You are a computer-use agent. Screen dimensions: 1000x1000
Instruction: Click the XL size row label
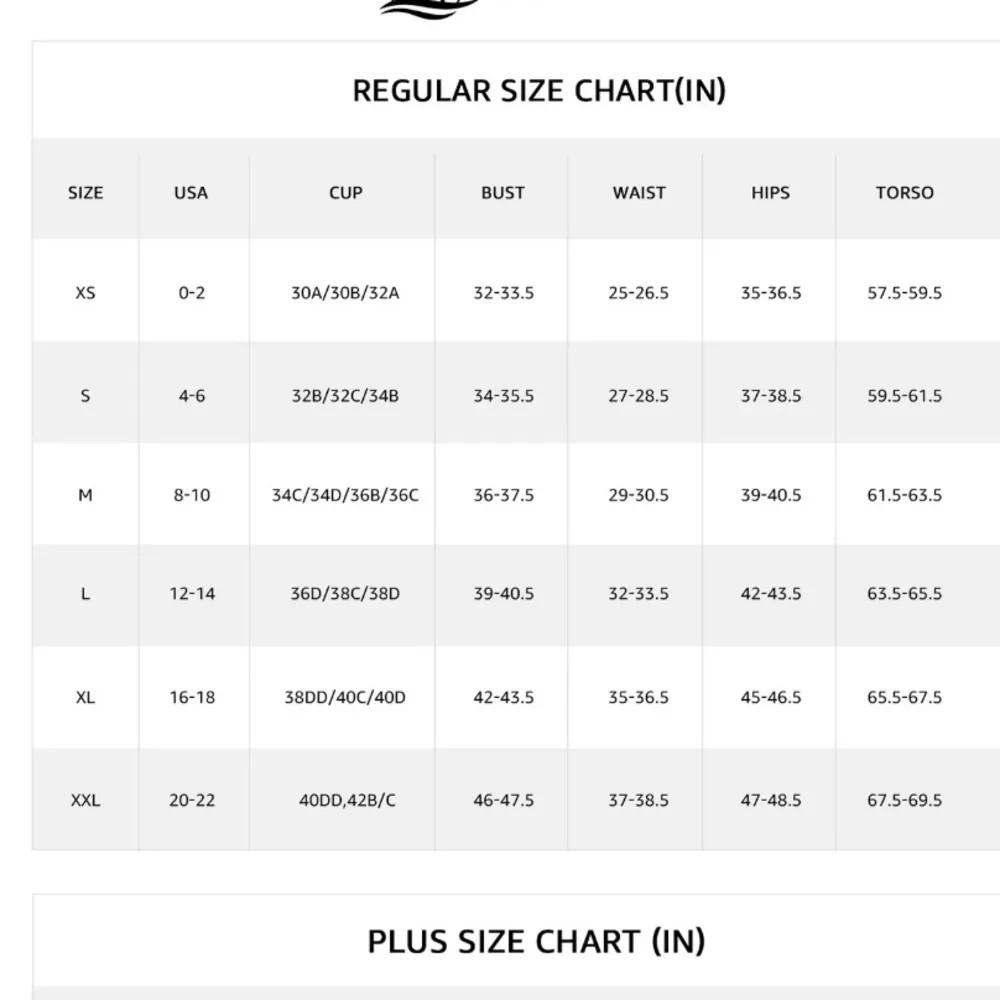click(x=86, y=697)
